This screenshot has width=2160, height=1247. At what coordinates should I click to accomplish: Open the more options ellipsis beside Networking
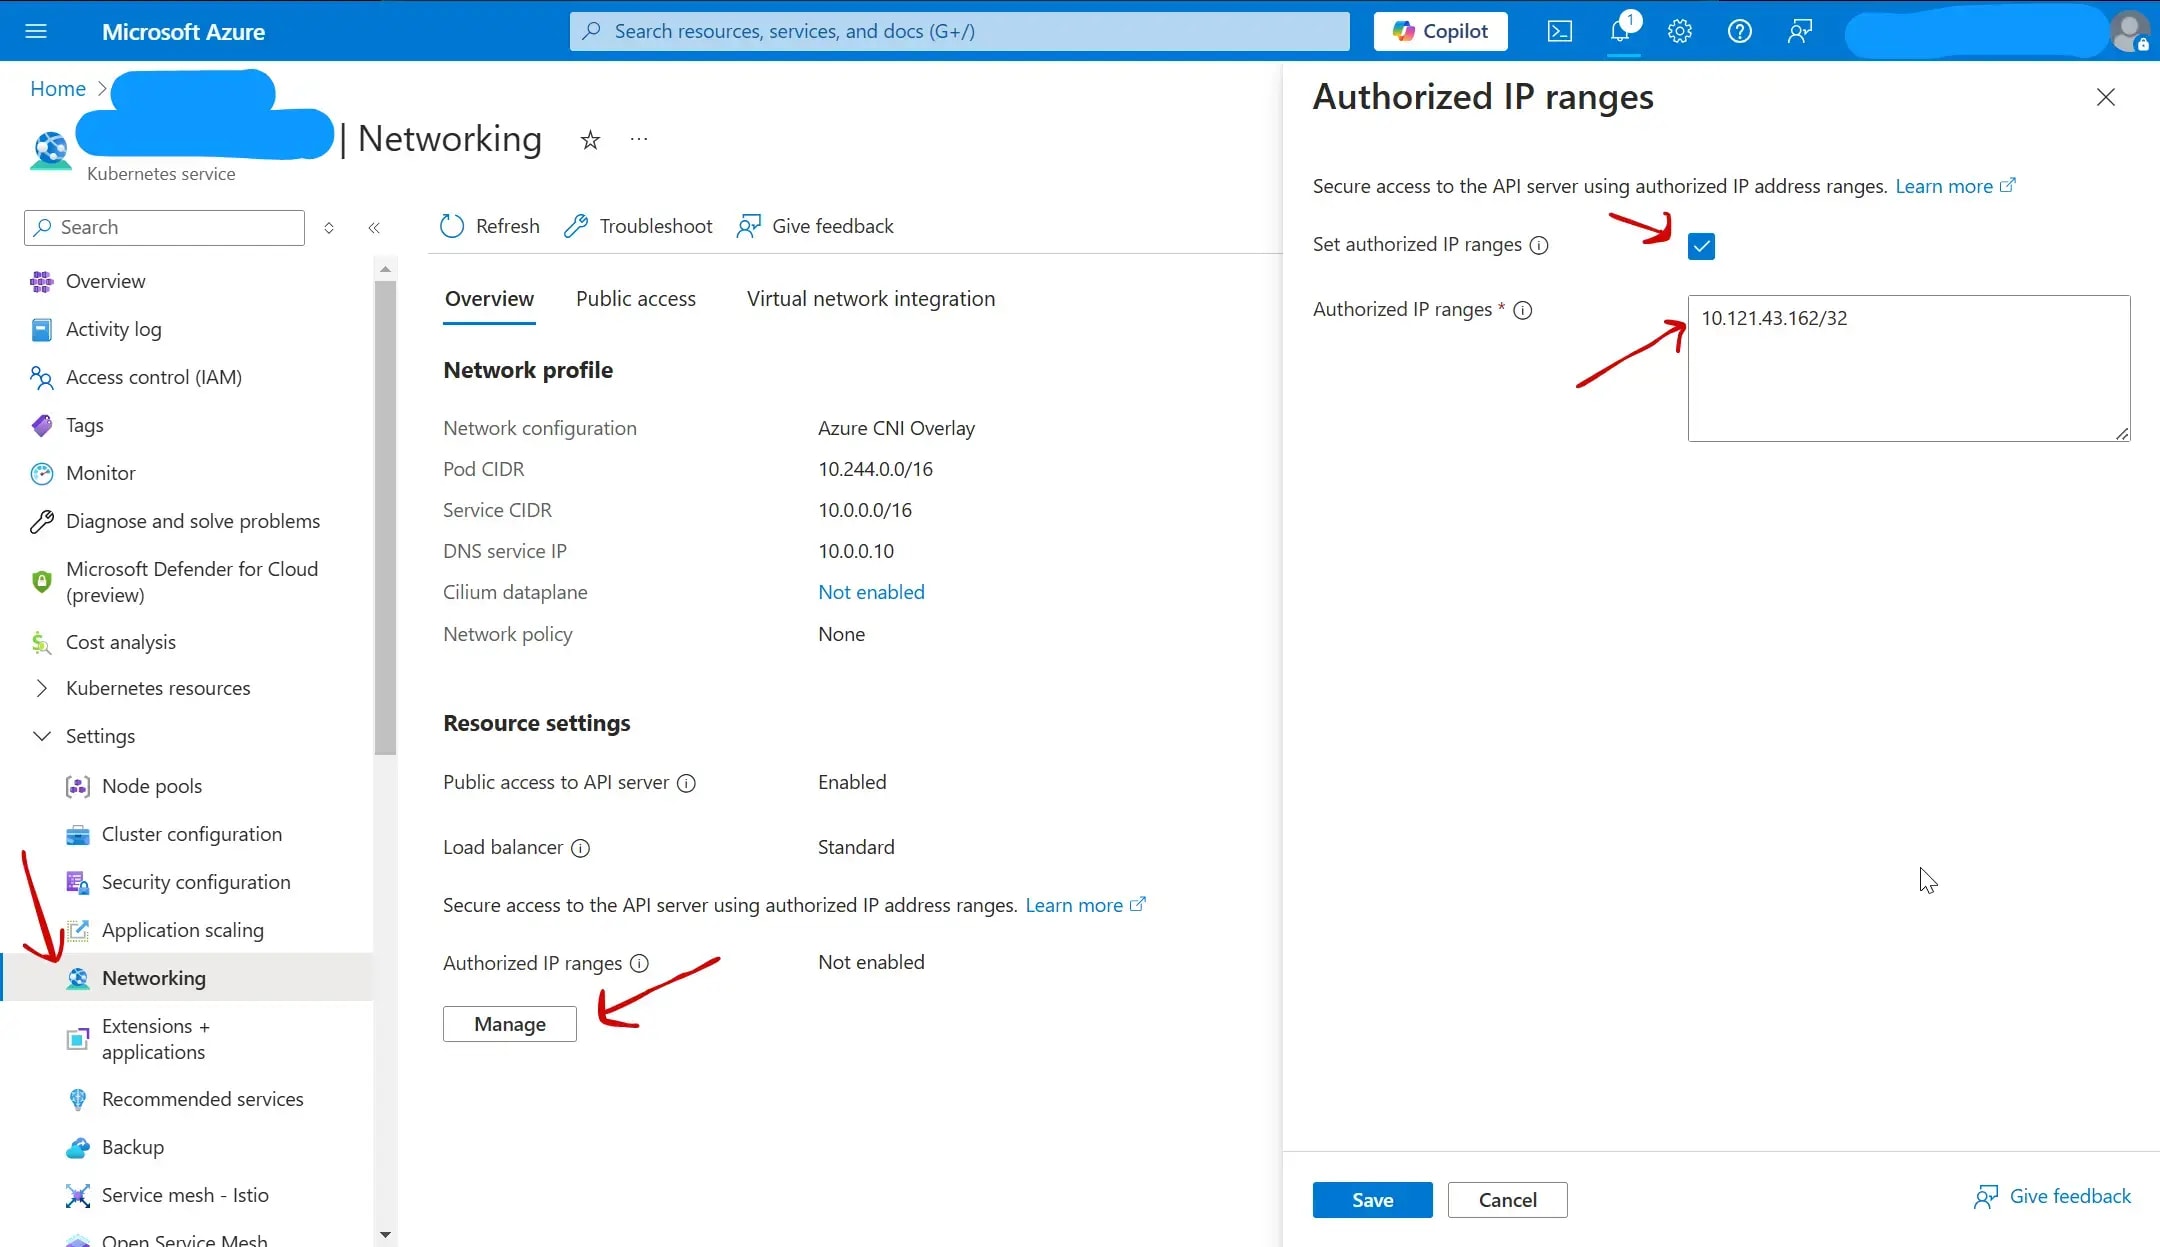(x=639, y=139)
